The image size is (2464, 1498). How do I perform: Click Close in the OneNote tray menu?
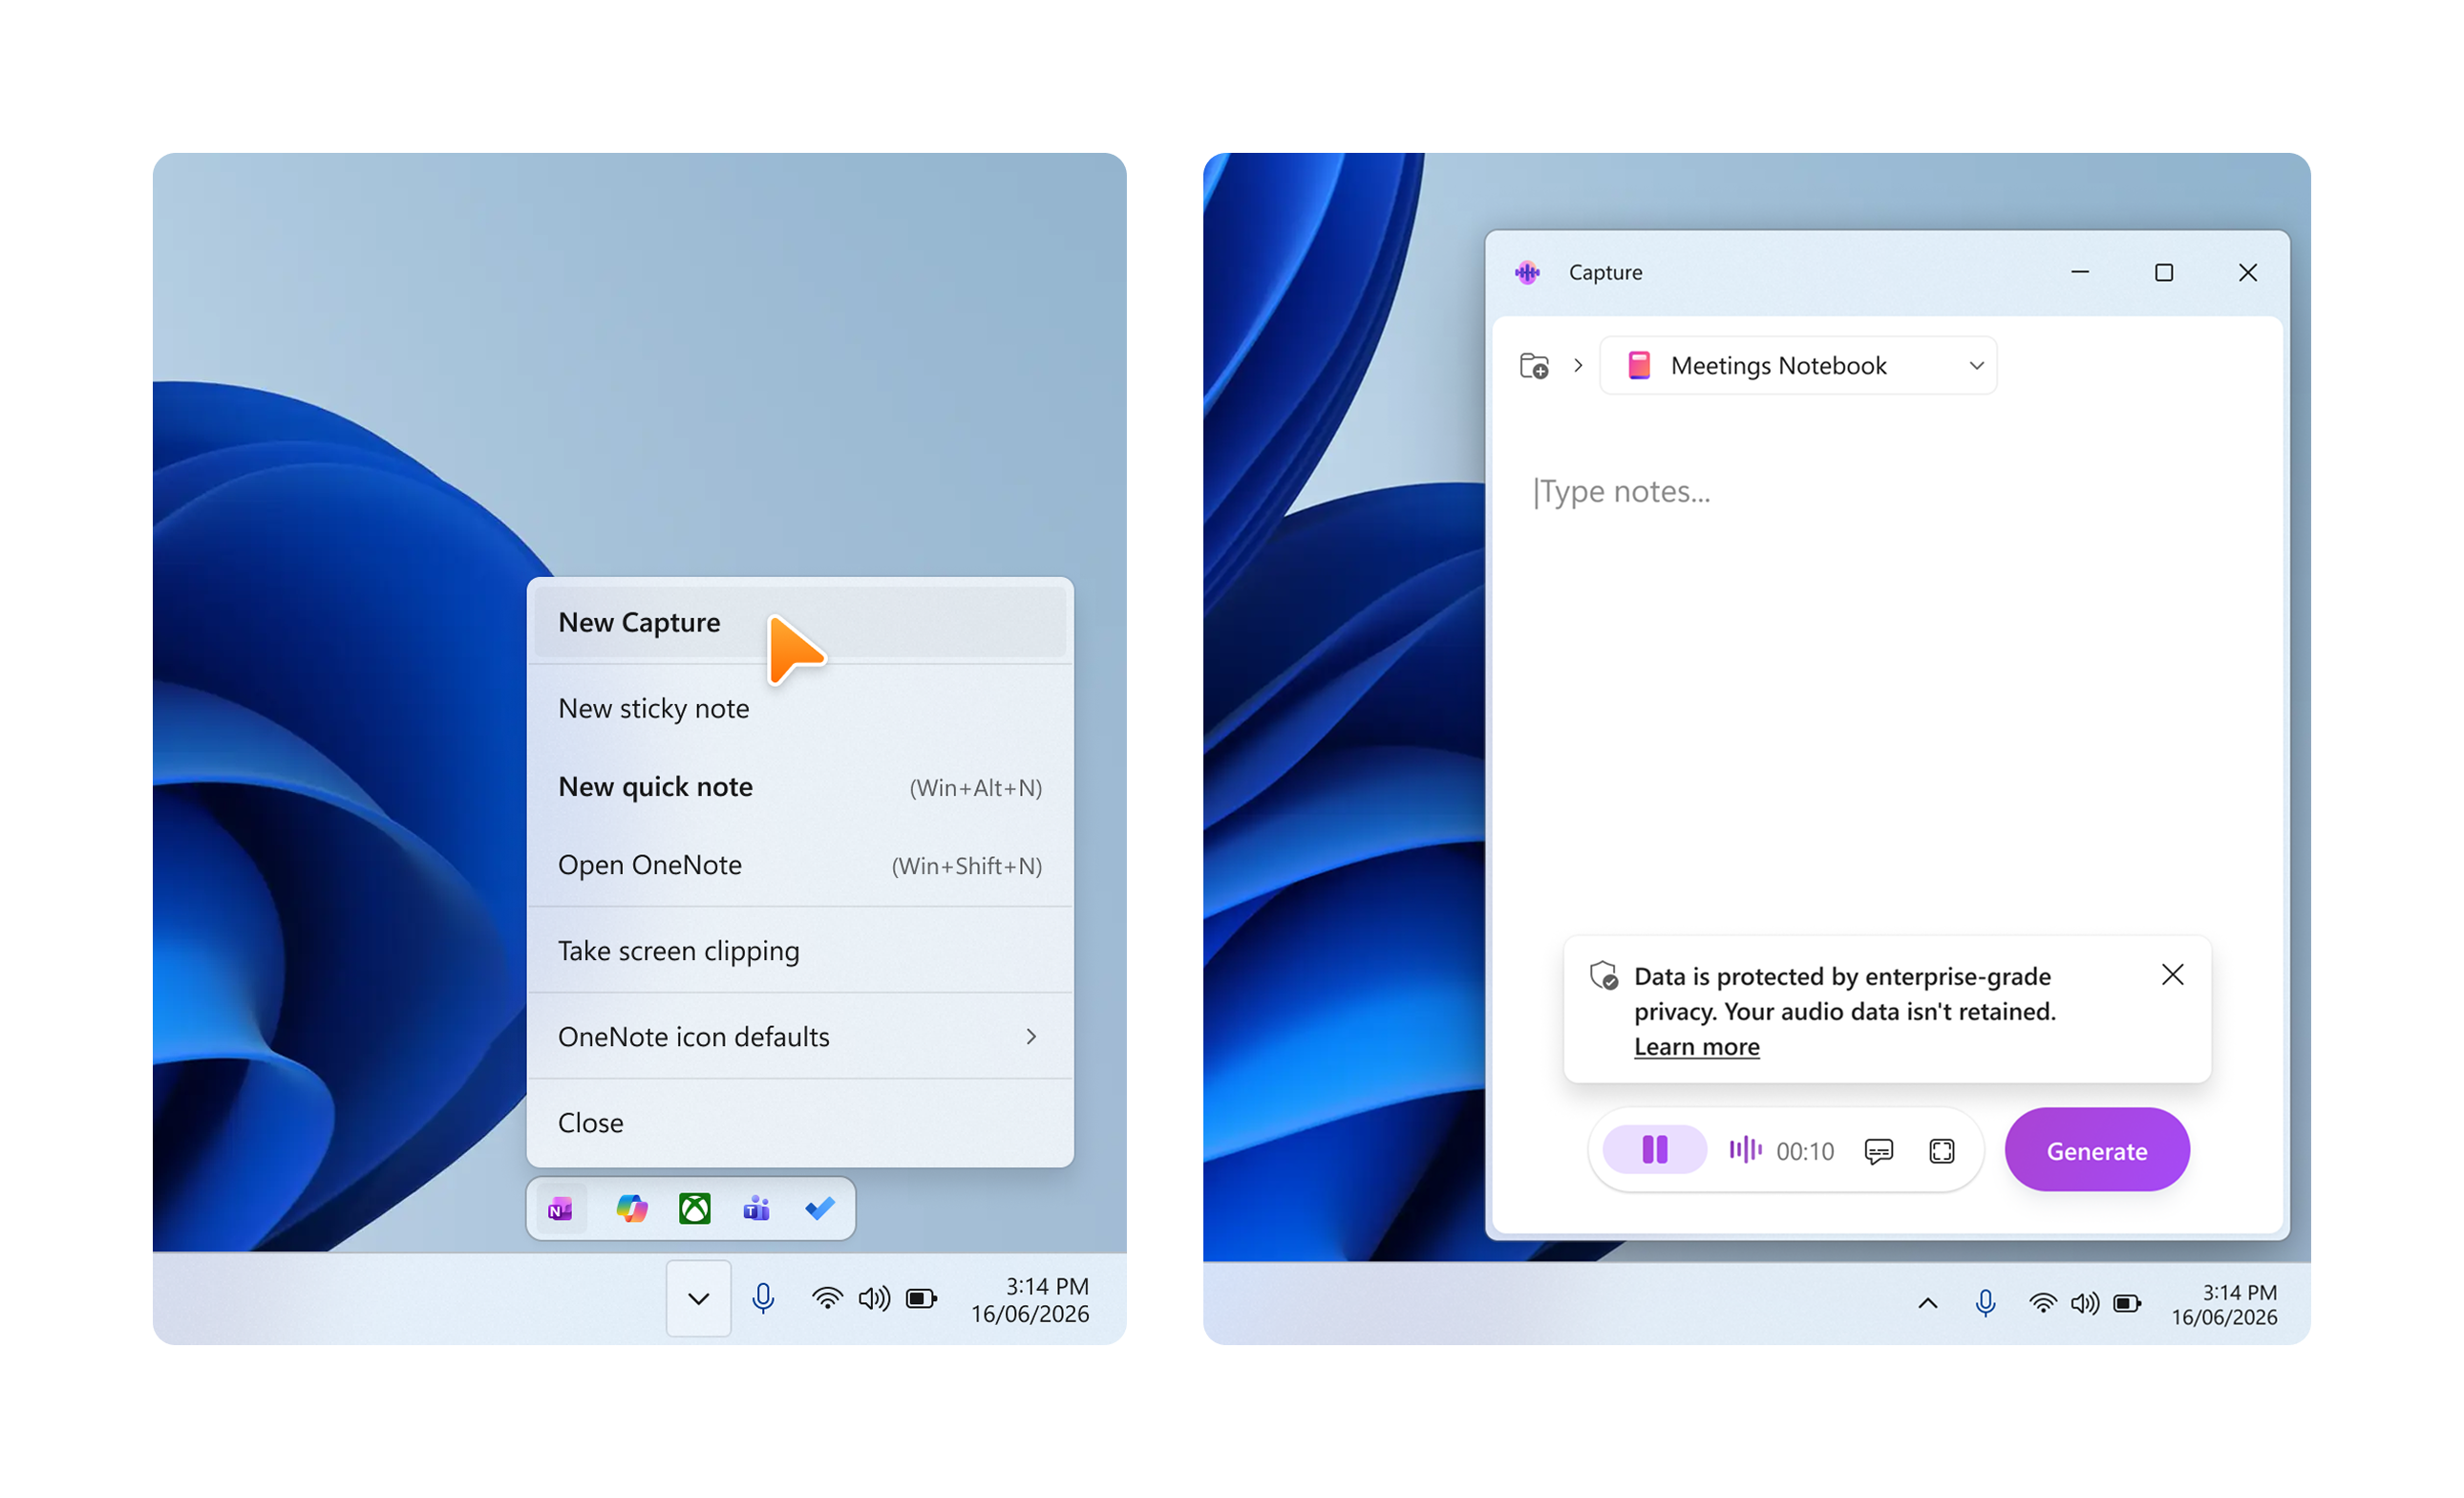point(800,1123)
